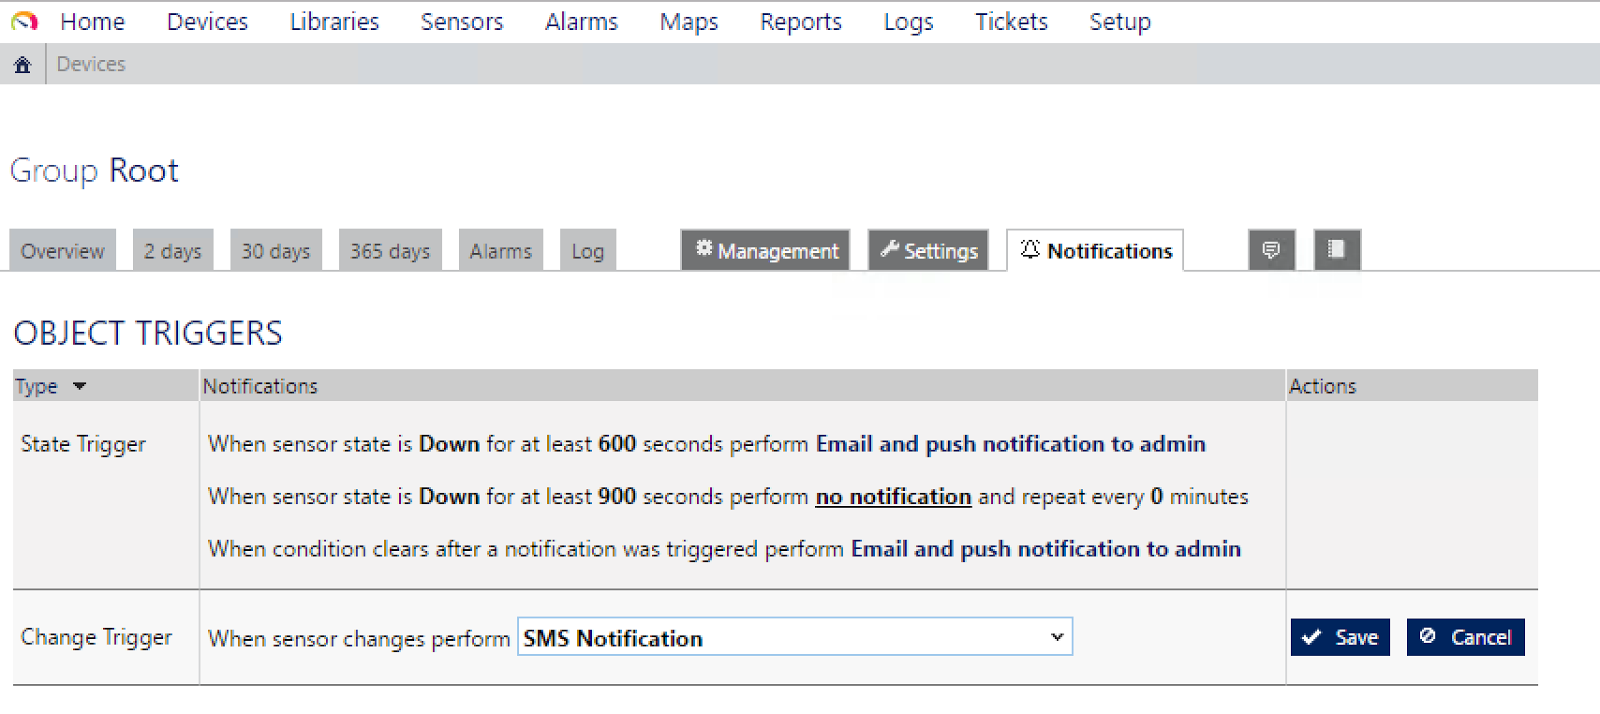
Task: Open the comments speech bubble tab
Action: coord(1271,250)
